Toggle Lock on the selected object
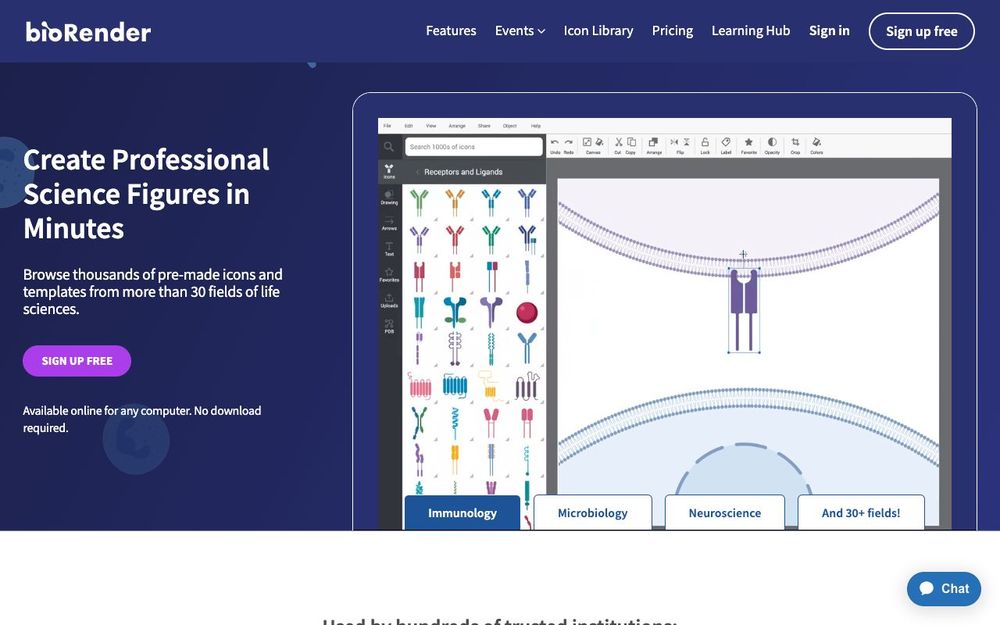The image size is (1000, 625). coord(704,142)
